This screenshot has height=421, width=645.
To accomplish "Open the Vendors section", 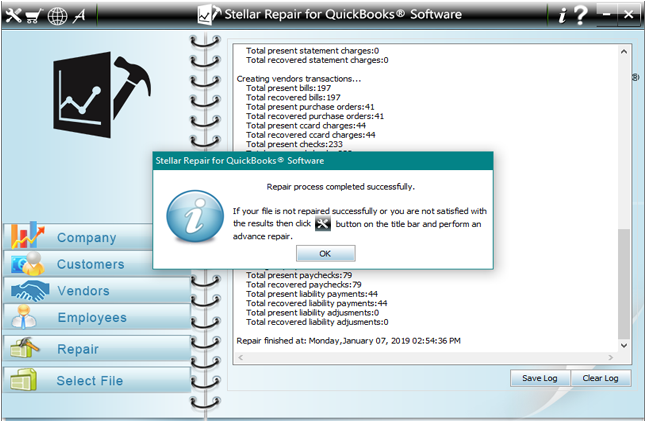I will pyautogui.click(x=97, y=291).
